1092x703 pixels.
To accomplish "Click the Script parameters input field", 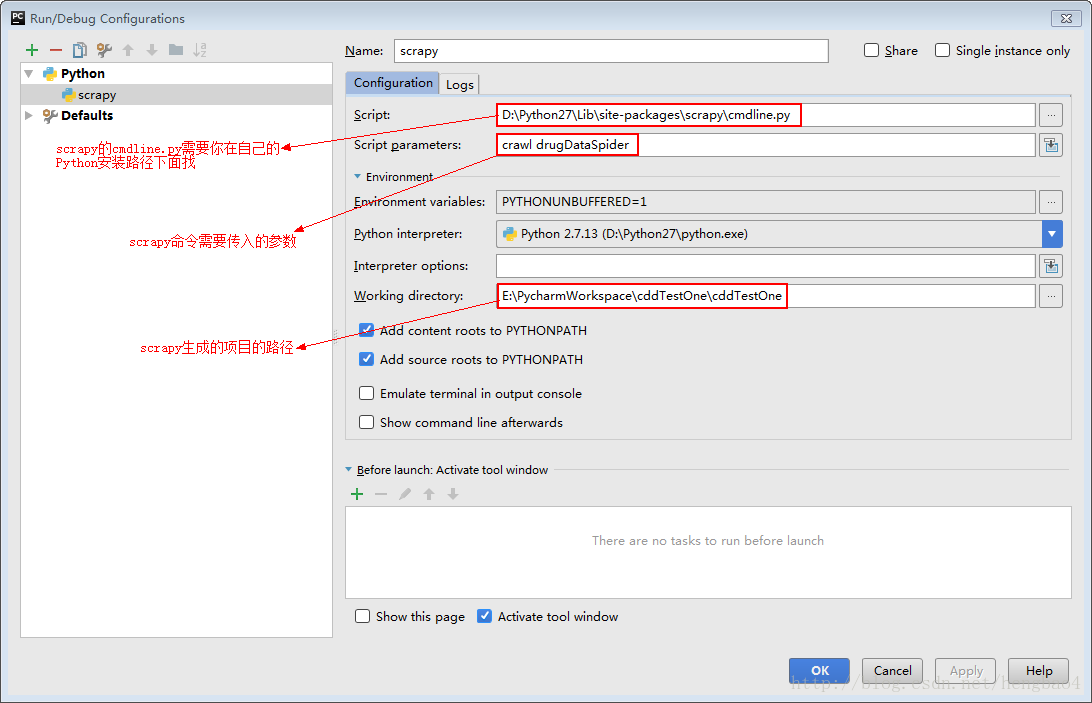I will pyautogui.click(x=765, y=145).
